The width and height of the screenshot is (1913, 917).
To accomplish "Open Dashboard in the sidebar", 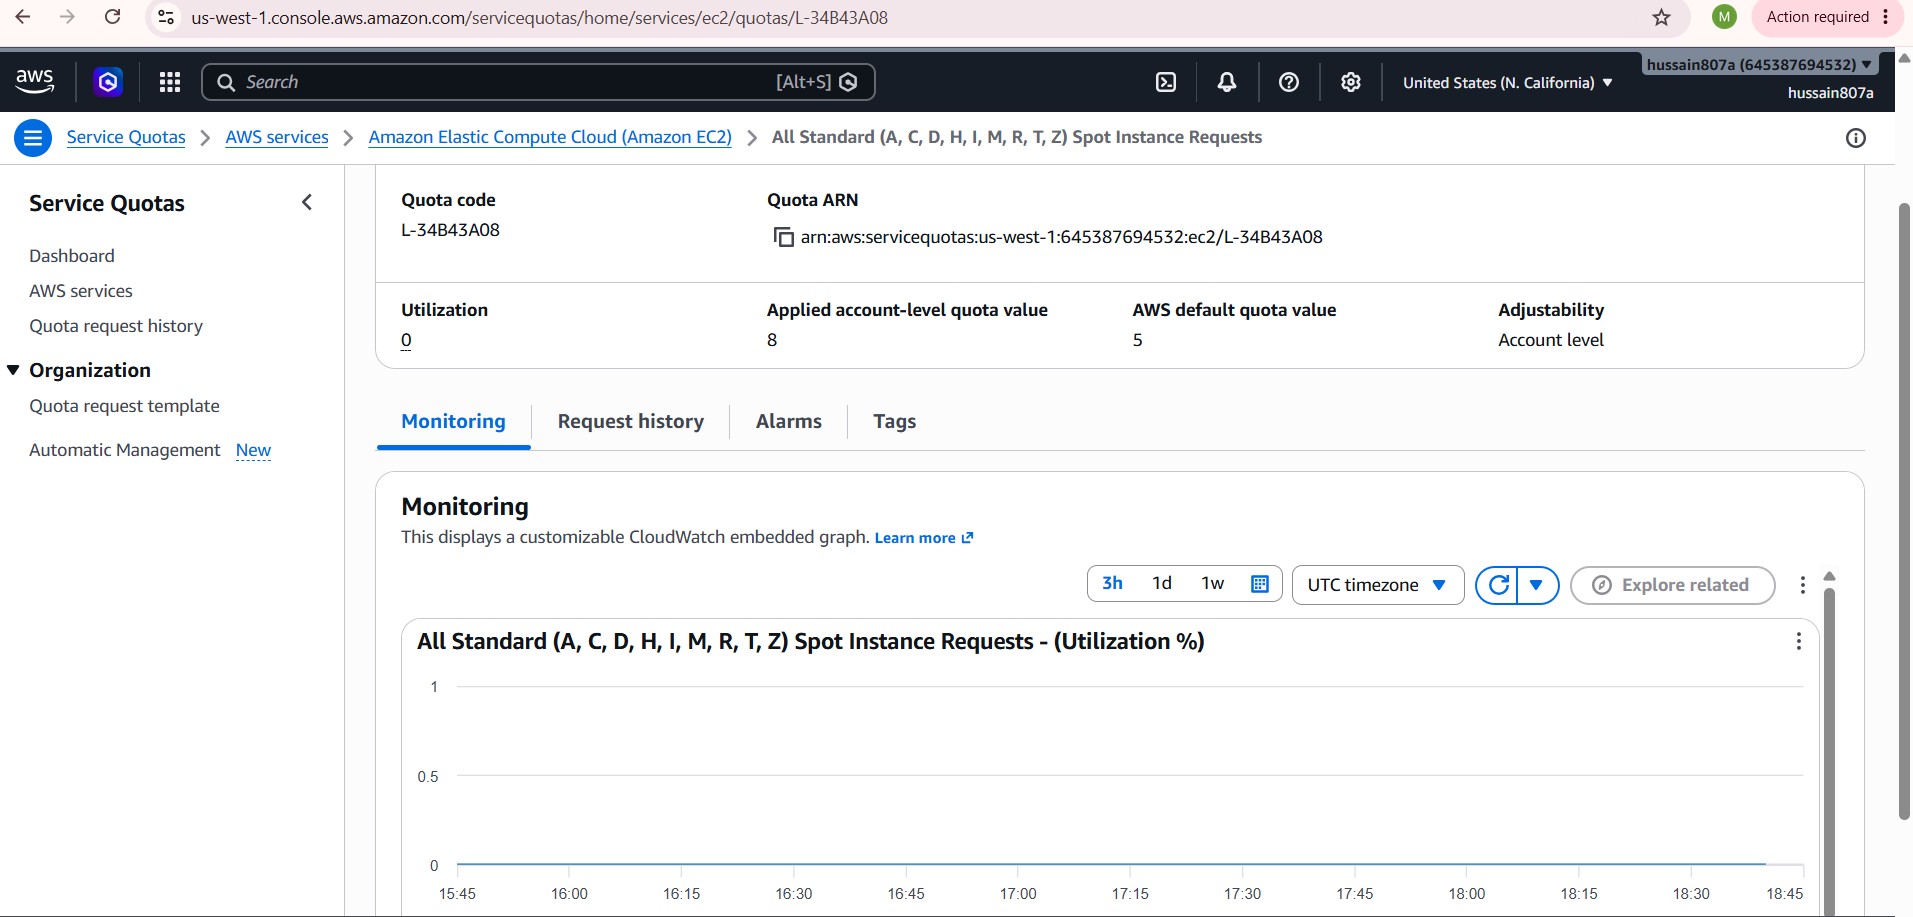I will (x=72, y=256).
